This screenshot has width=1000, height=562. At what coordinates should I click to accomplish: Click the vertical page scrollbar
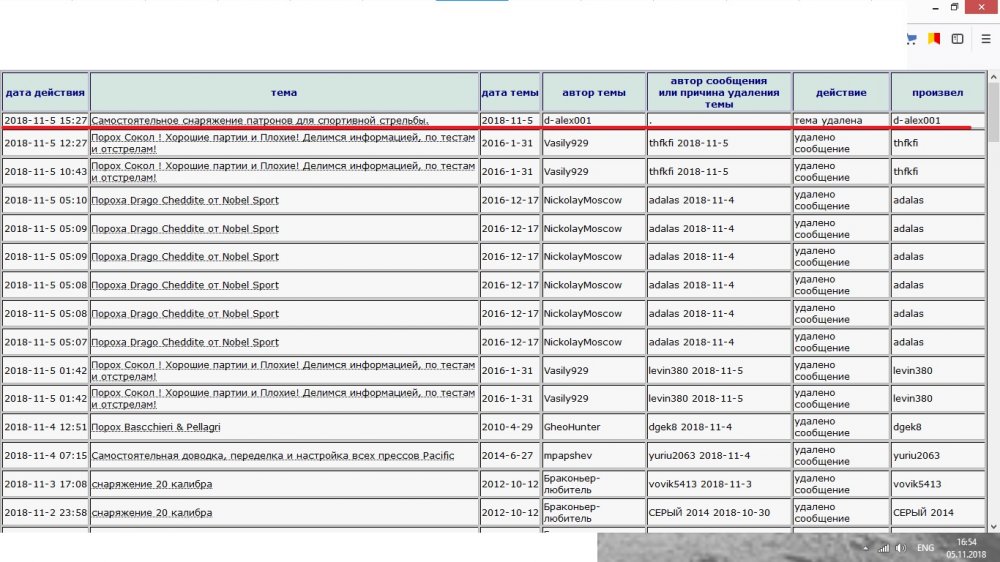pyautogui.click(x=992, y=300)
